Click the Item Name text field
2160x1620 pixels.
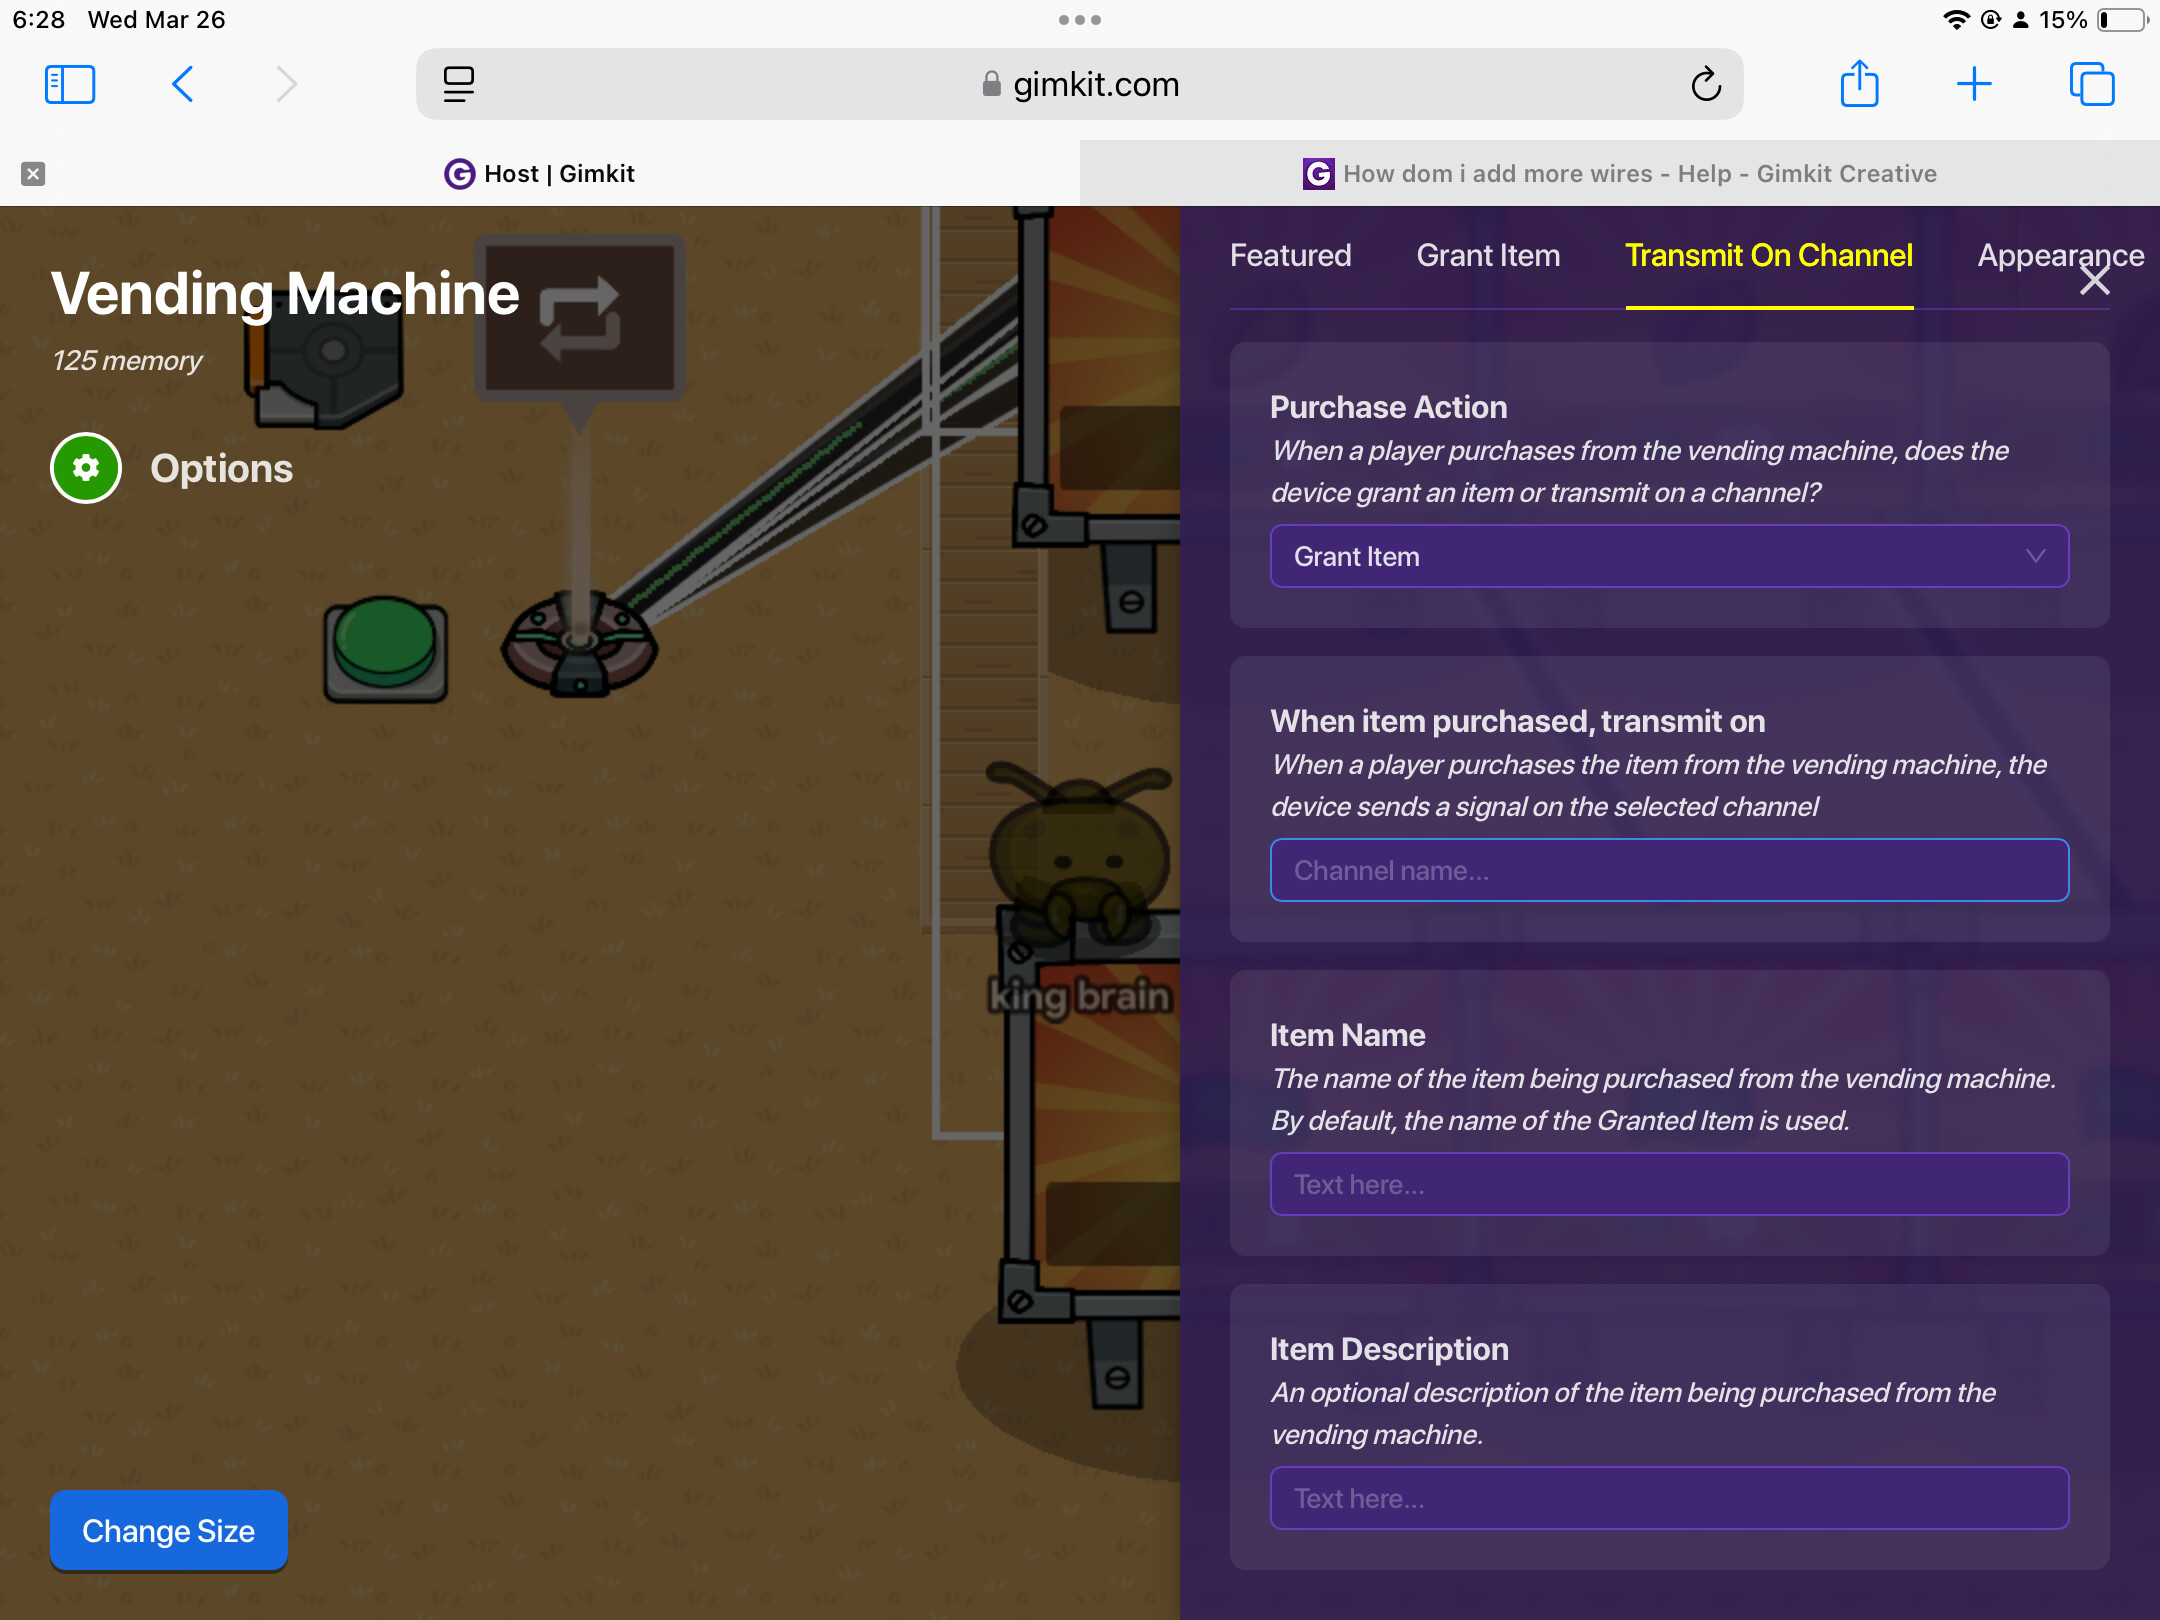(1668, 1184)
